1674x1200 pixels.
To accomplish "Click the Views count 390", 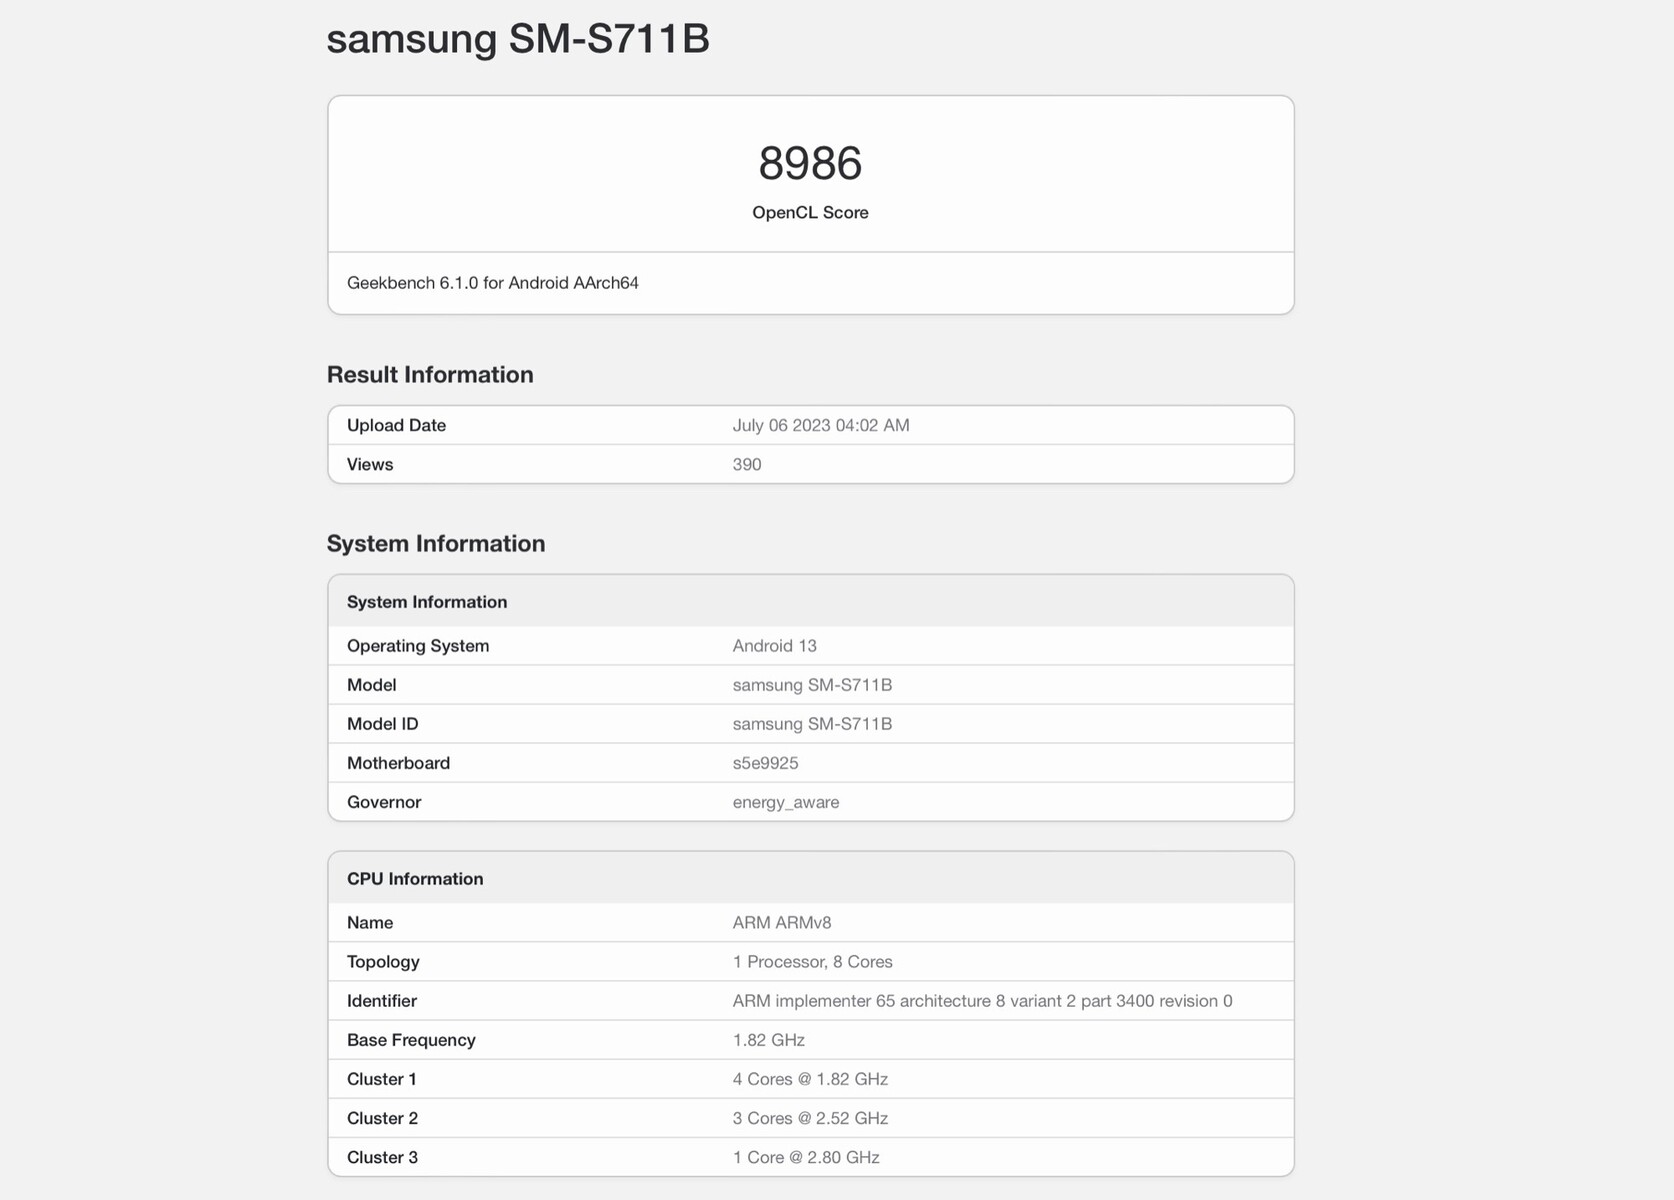I will [x=747, y=464].
